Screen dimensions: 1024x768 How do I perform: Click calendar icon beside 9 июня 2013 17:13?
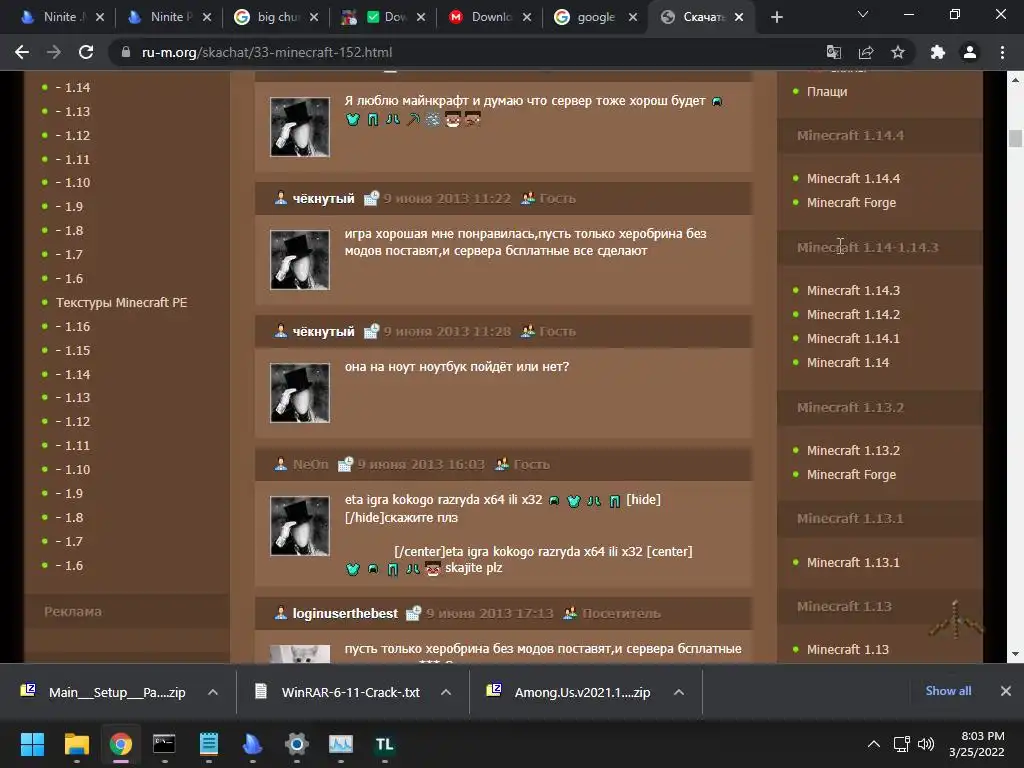tap(413, 613)
